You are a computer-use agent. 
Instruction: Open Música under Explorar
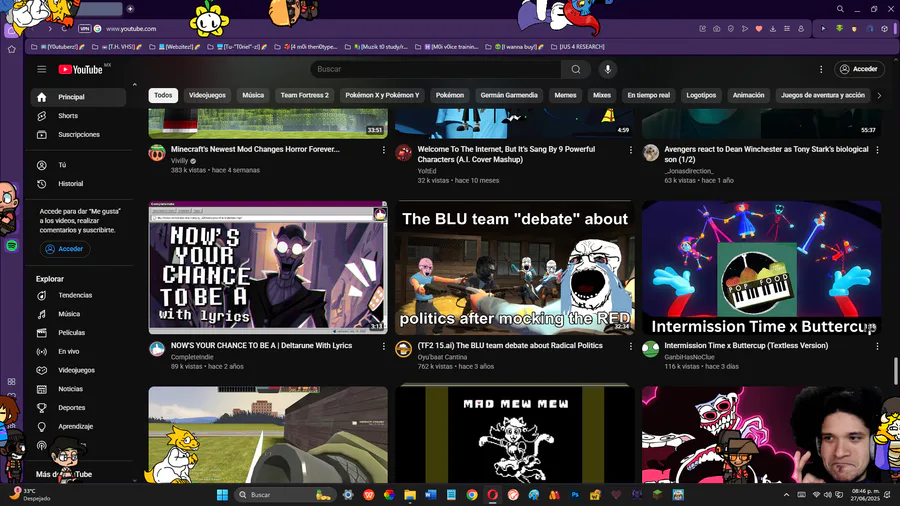[x=78, y=314]
